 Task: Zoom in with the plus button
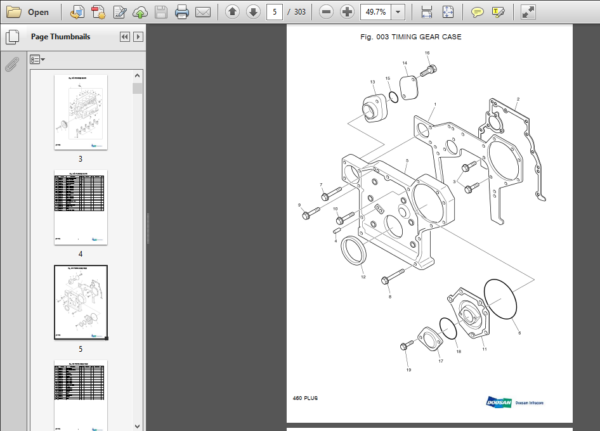coord(347,12)
